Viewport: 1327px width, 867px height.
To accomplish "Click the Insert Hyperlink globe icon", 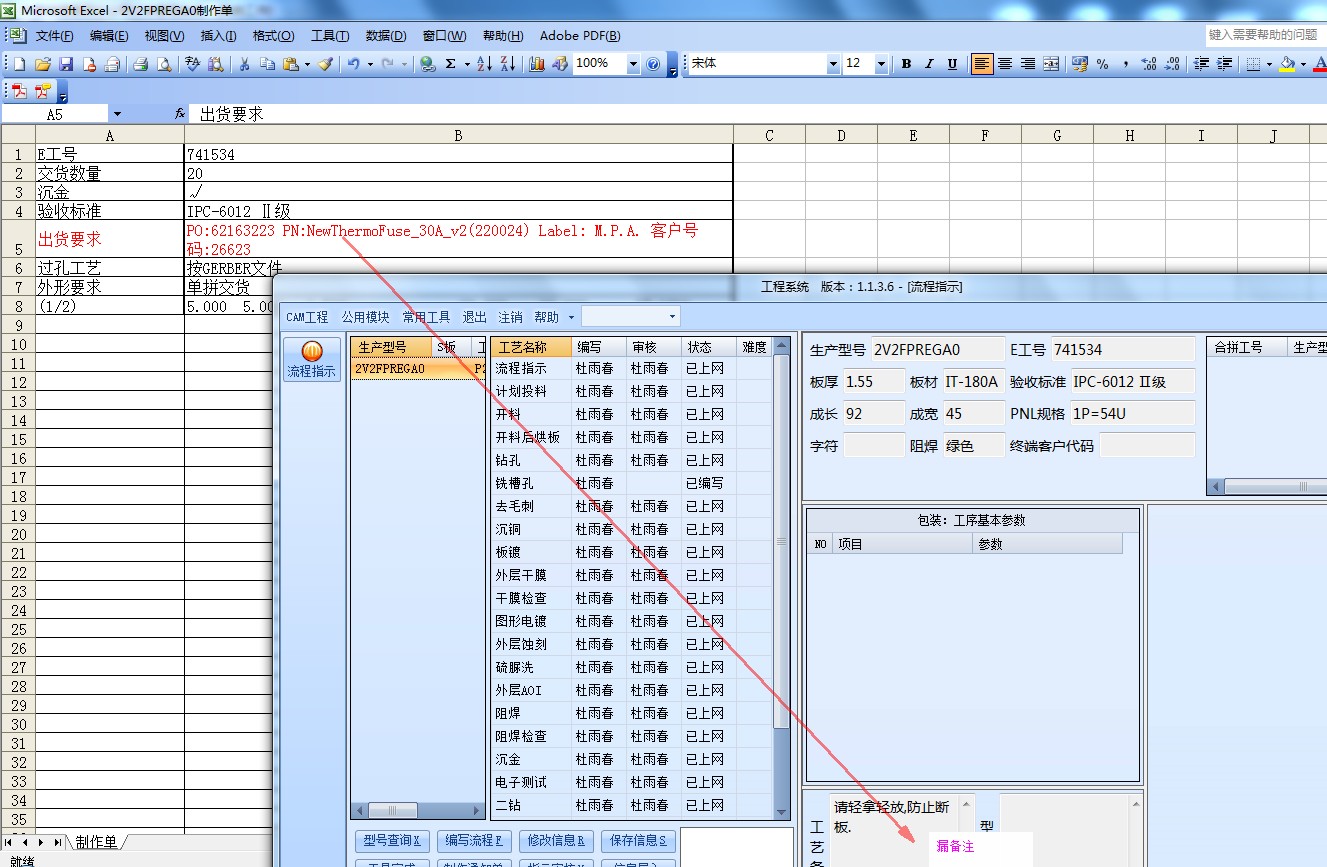I will point(428,64).
